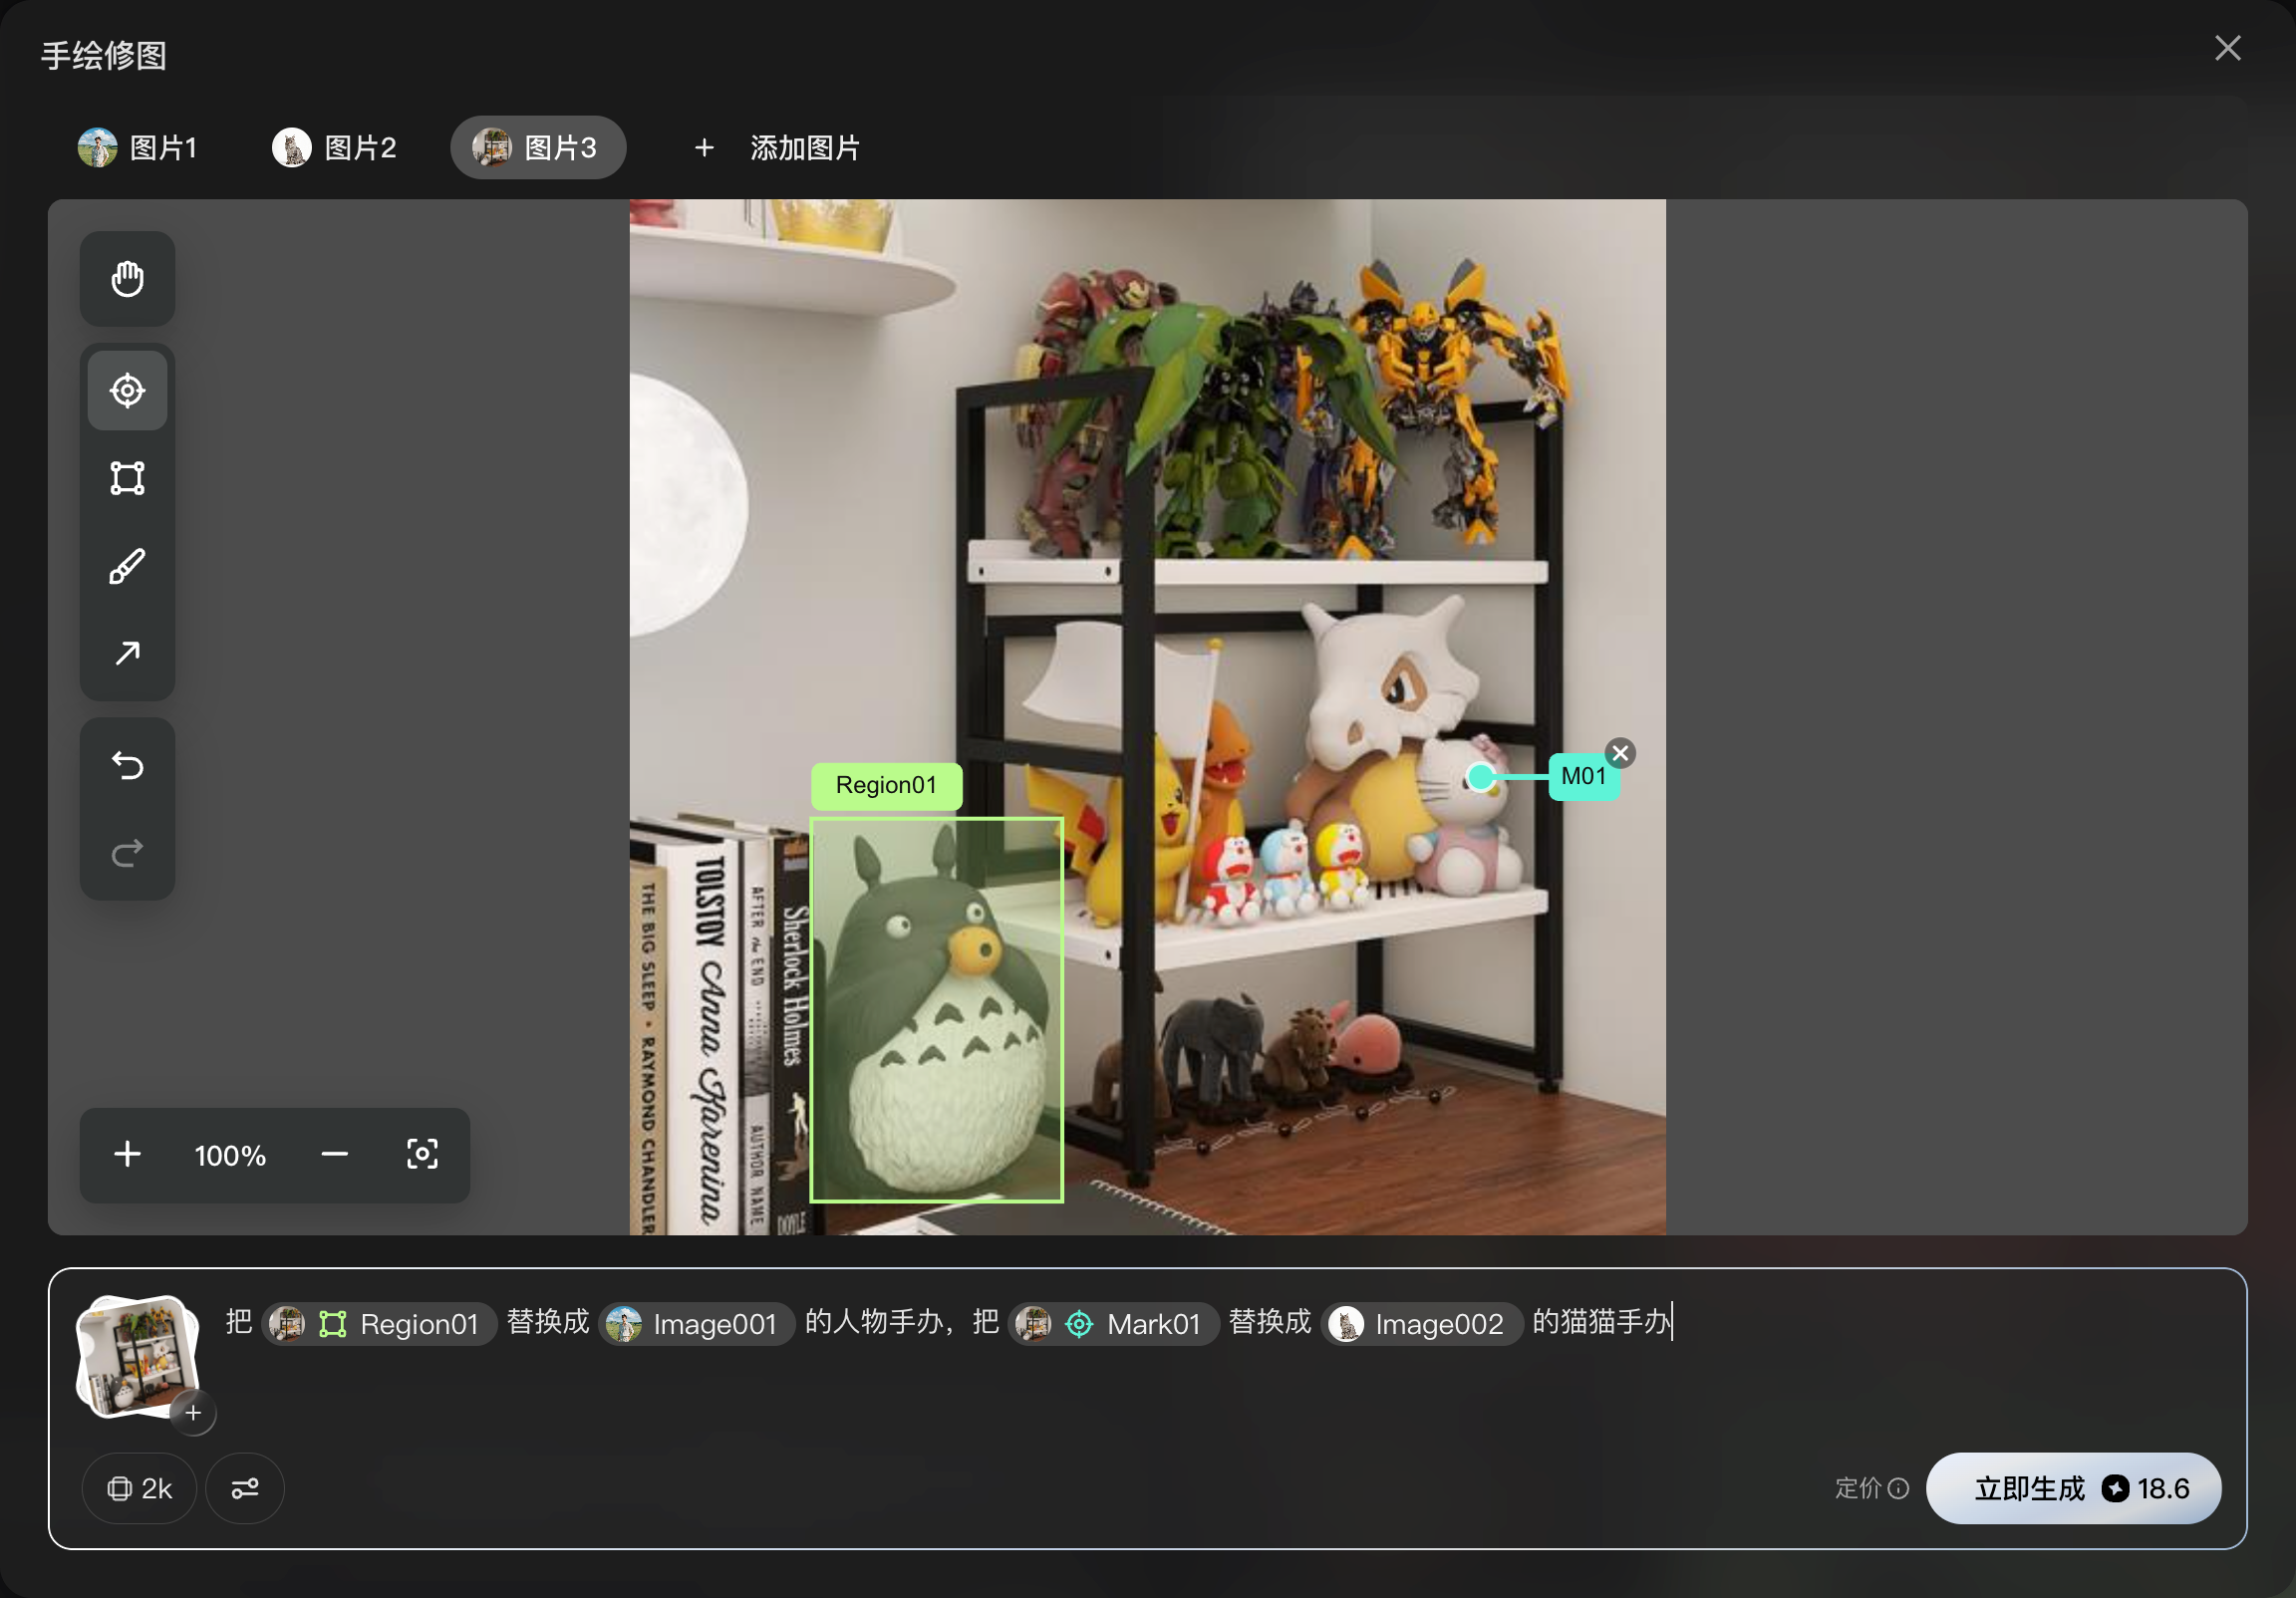Click the Region01 tag in prompt
This screenshot has width=2296, height=1598.
point(380,1324)
